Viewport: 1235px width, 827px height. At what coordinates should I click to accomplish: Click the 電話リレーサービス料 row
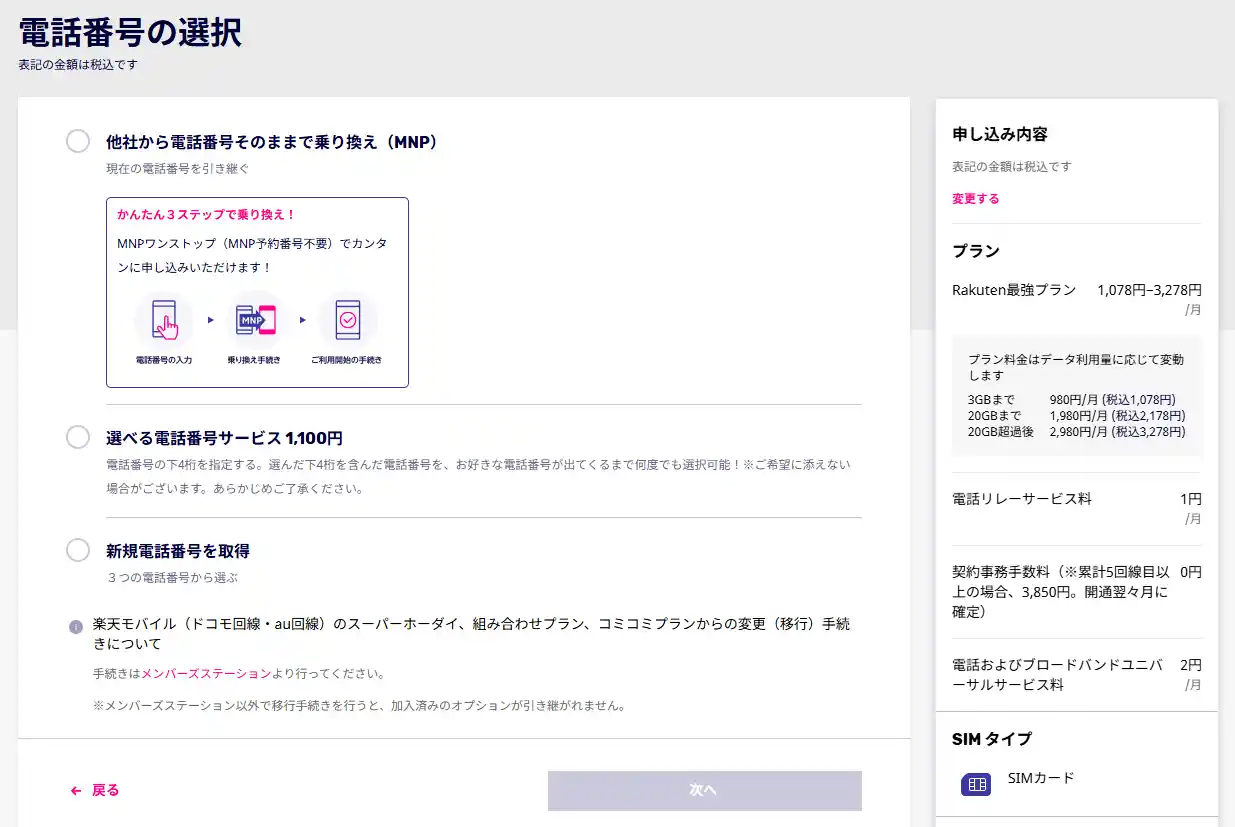point(1076,508)
